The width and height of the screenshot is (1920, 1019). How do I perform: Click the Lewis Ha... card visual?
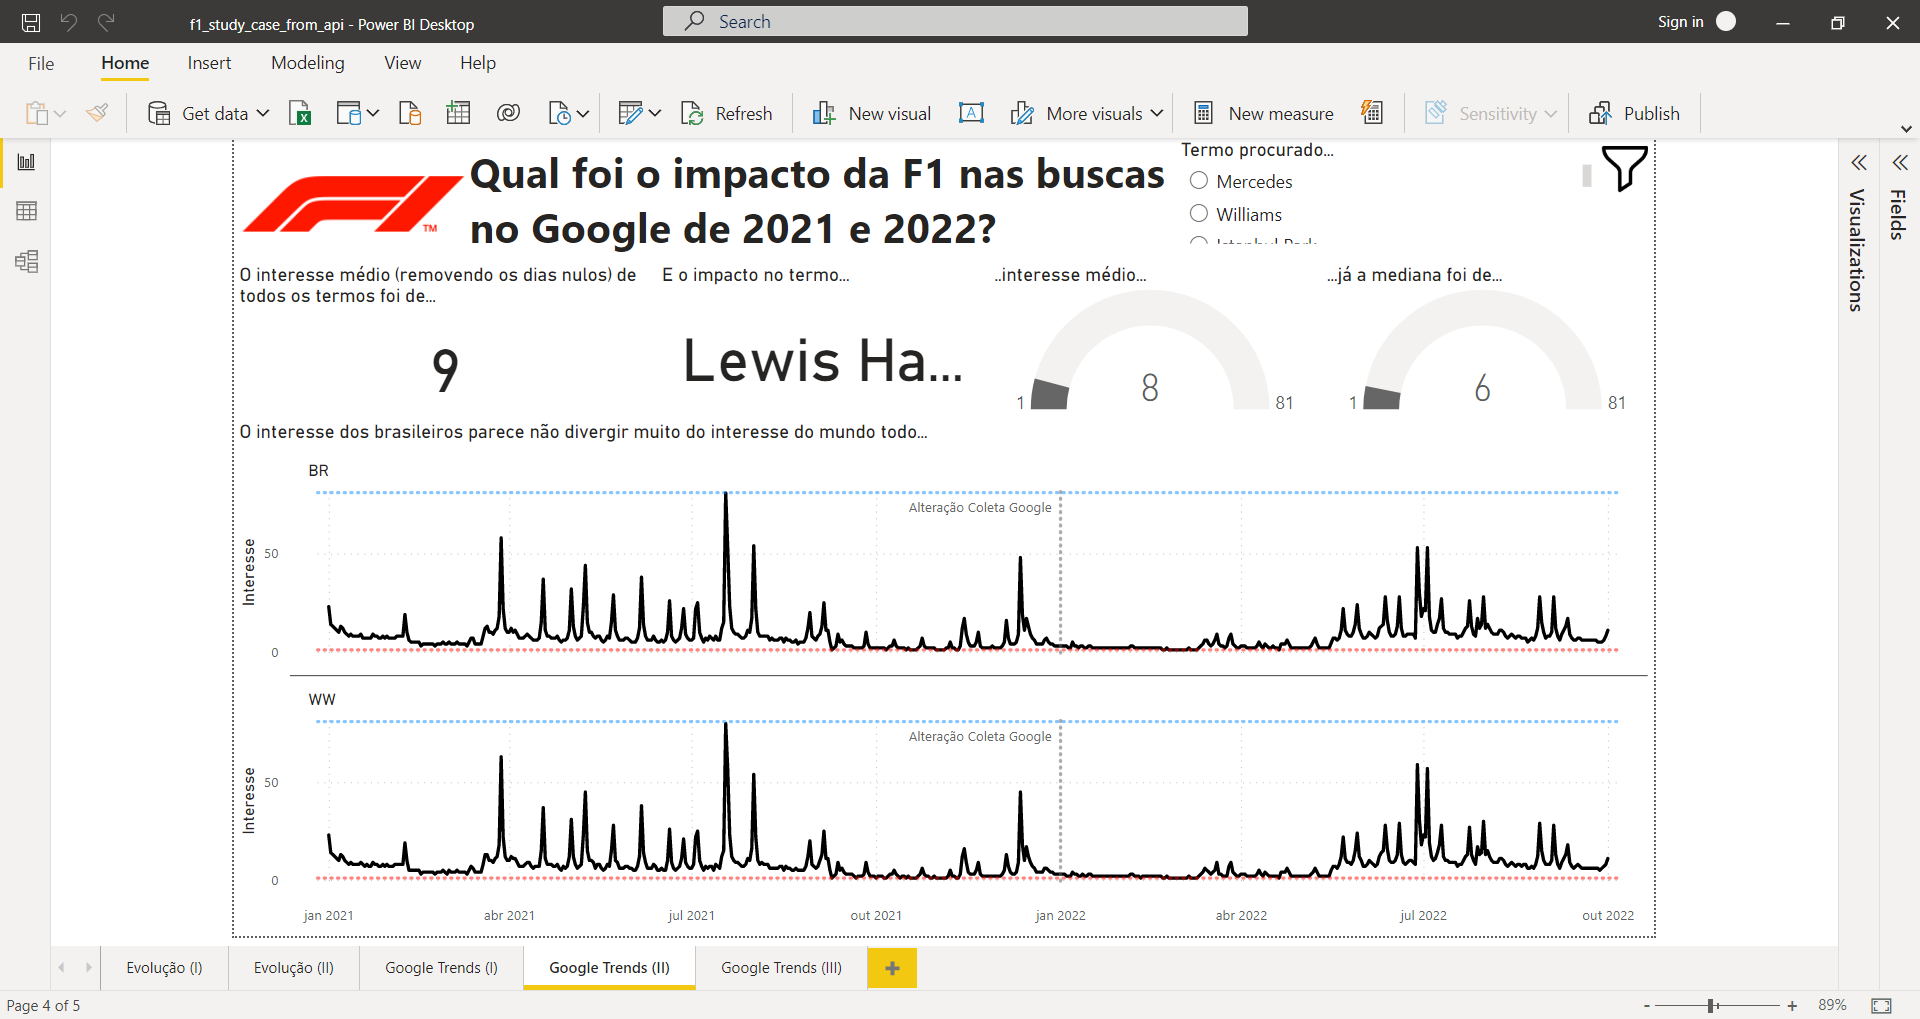tap(822, 361)
